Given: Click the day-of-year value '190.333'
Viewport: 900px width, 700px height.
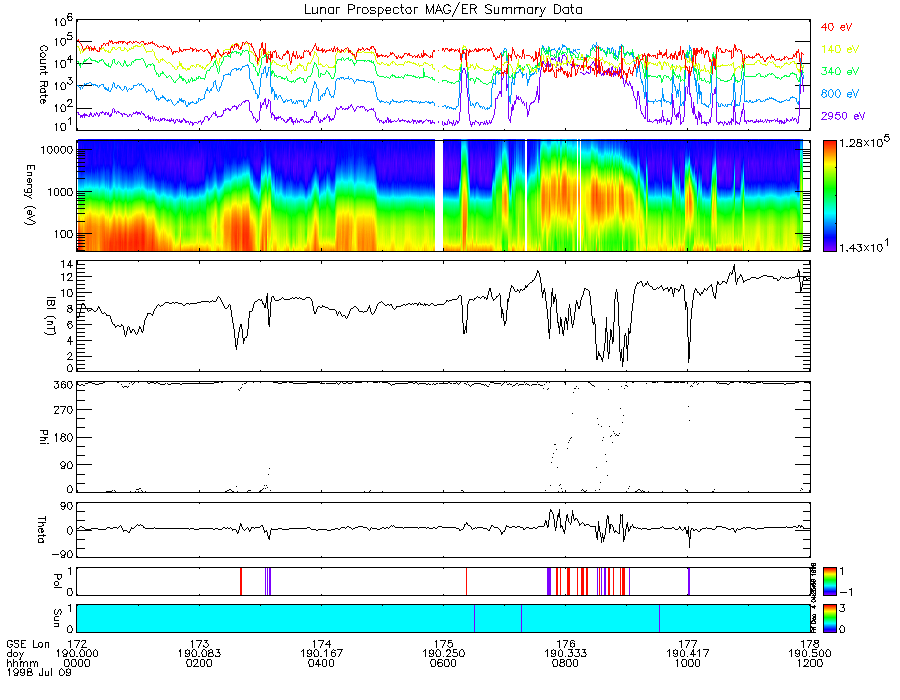Looking at the screenshot, I should pos(566,654).
